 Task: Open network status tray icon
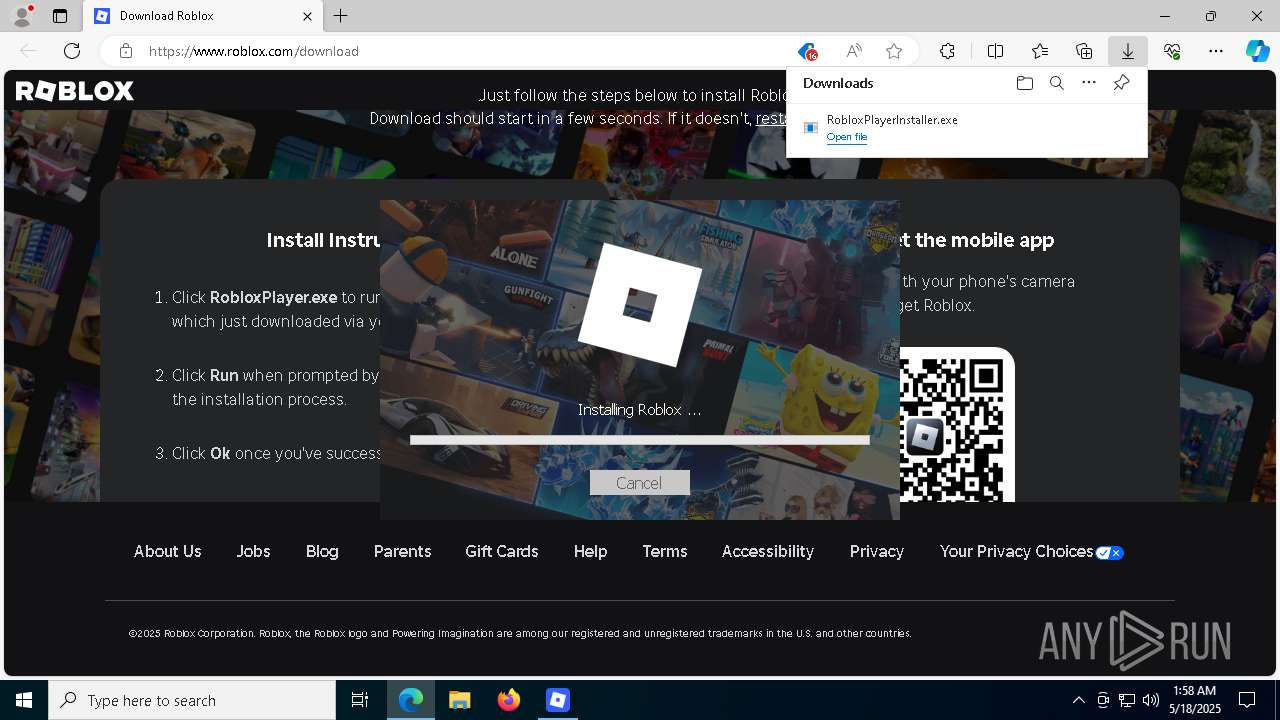[x=1127, y=700]
